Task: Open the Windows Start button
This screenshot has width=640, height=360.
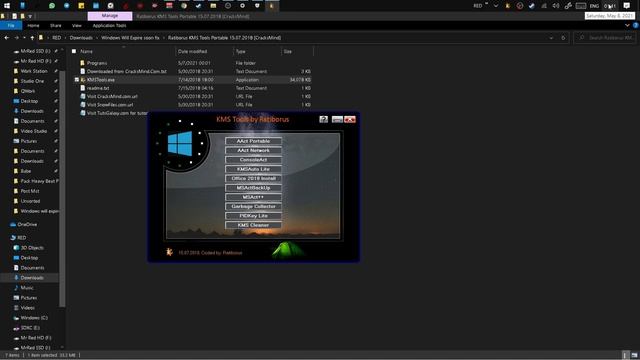Action: click(x=7, y=6)
